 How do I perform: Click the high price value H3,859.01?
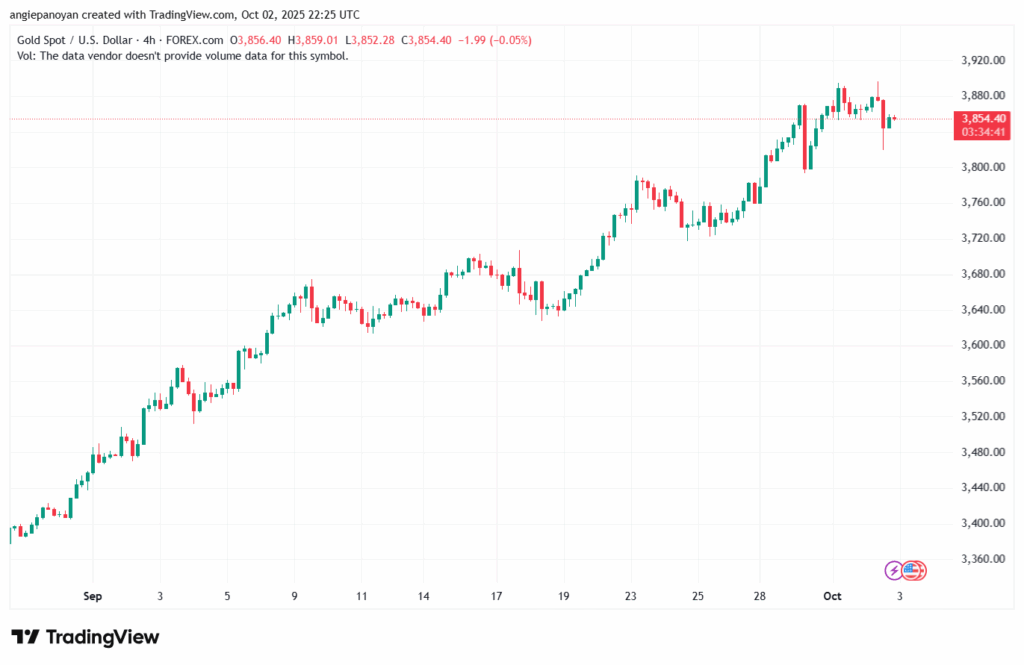314,40
